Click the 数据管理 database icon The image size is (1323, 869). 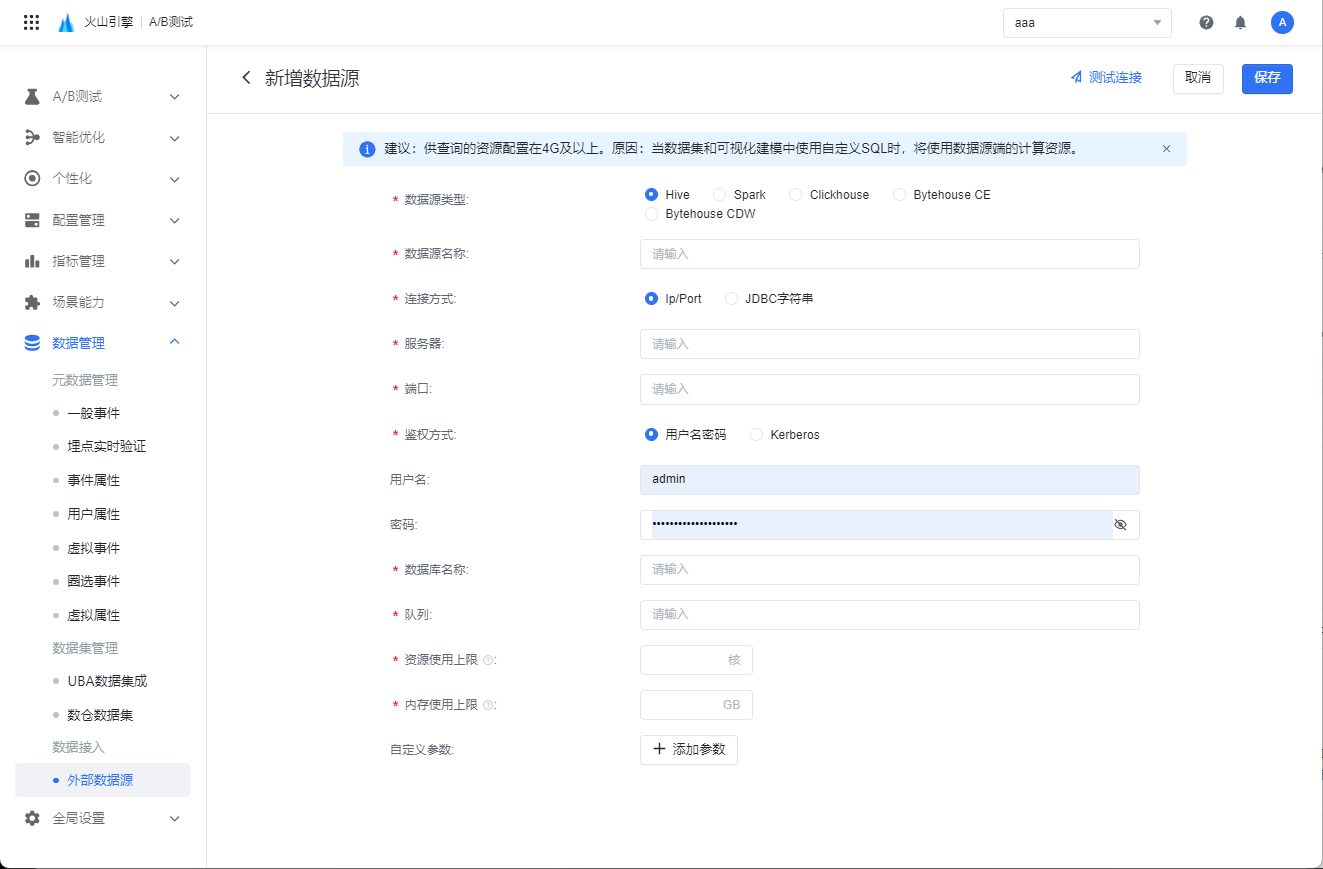[x=32, y=343]
